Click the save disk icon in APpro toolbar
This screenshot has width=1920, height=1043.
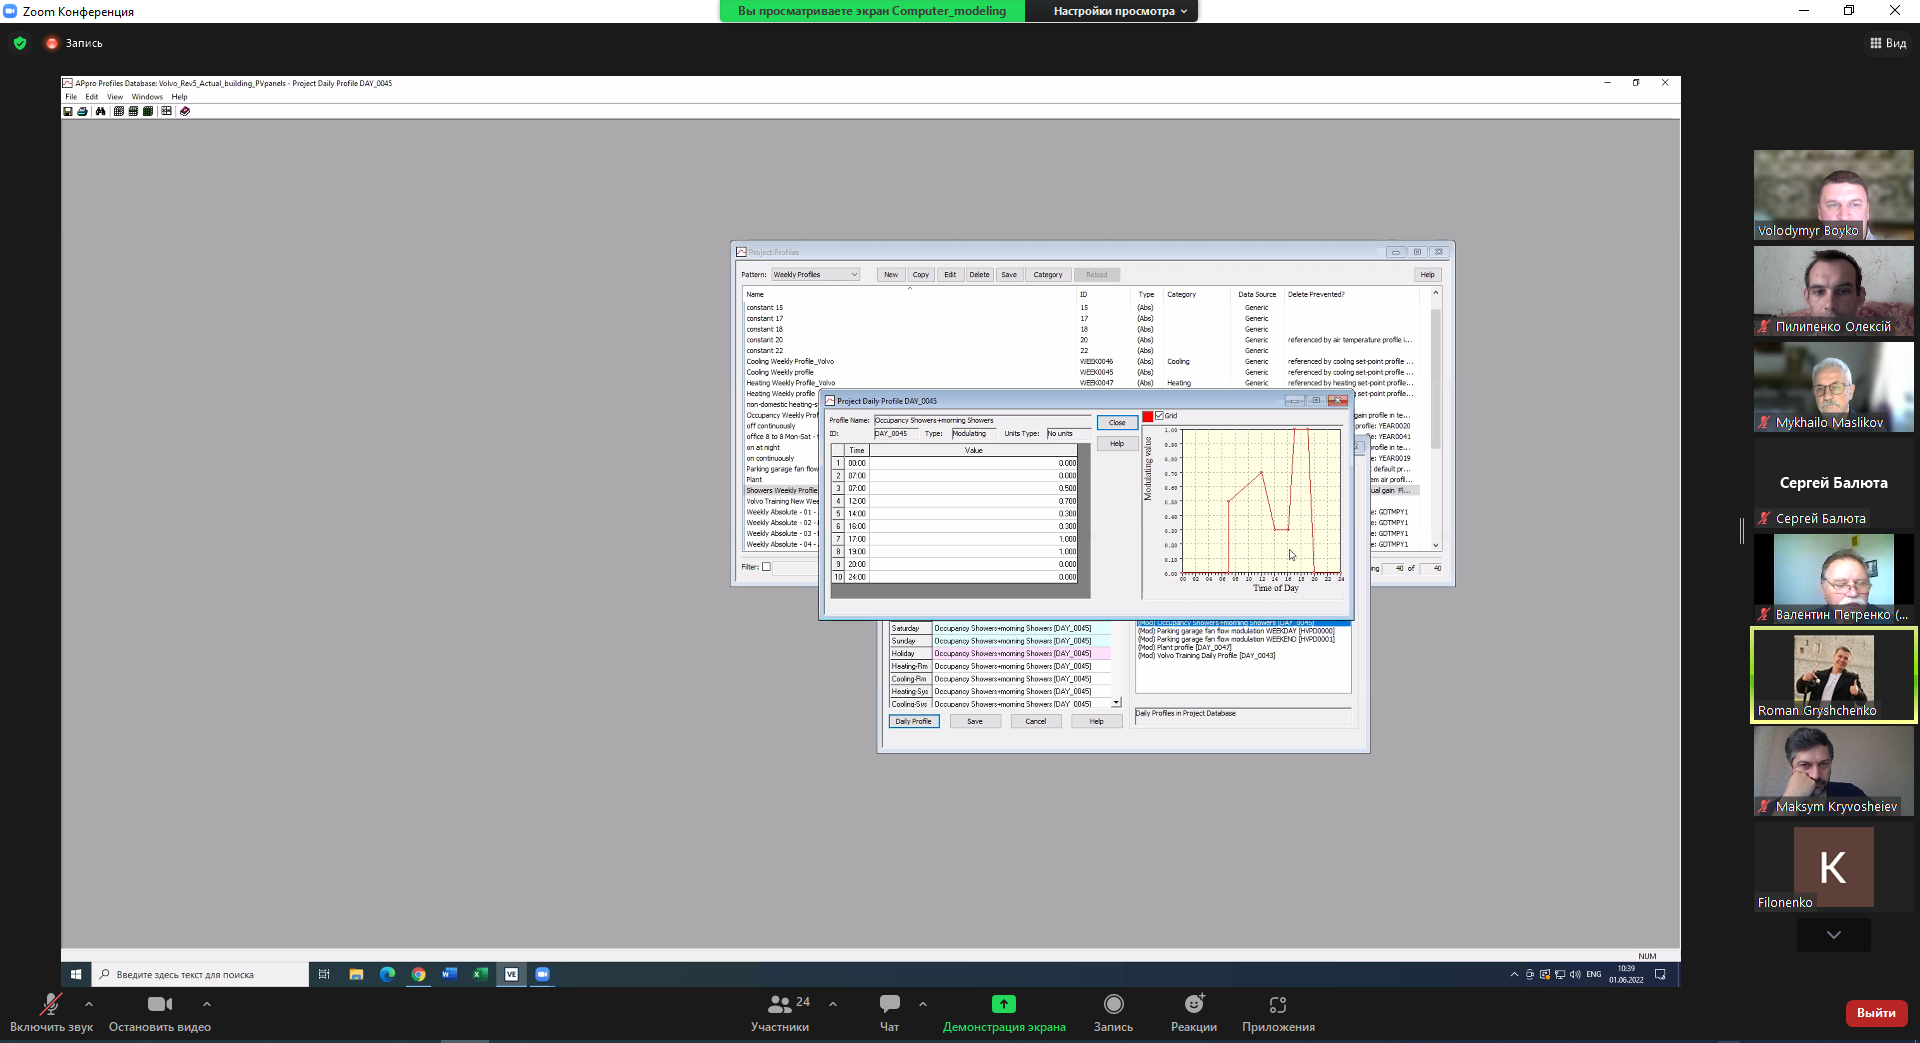[x=68, y=111]
